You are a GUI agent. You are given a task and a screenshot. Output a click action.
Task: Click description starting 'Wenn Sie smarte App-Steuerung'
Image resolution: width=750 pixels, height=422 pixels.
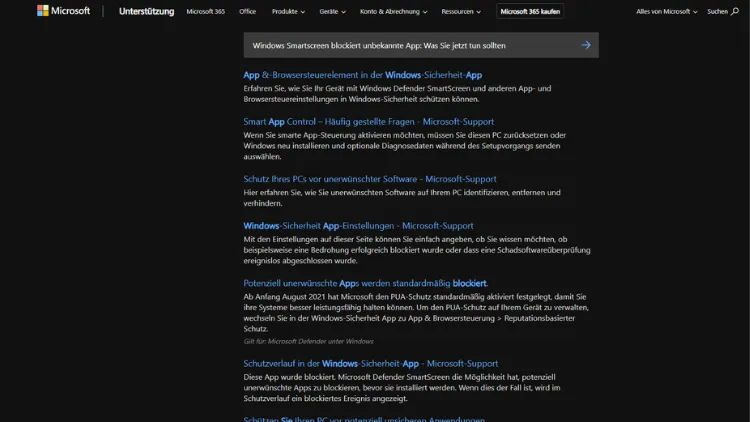point(405,145)
